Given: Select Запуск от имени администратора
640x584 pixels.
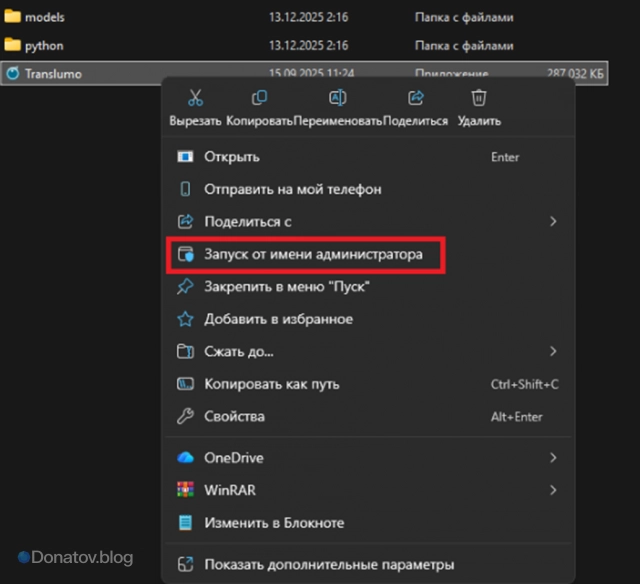Looking at the screenshot, I should [368, 254].
